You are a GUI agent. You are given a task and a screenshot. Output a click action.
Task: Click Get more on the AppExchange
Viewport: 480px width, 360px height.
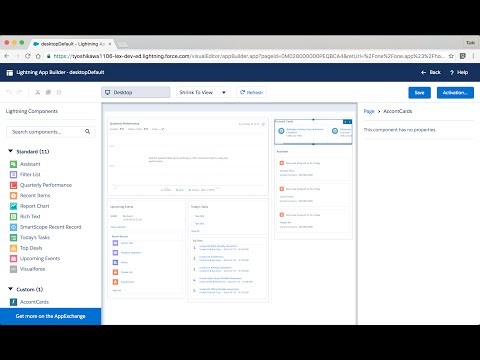[50, 316]
